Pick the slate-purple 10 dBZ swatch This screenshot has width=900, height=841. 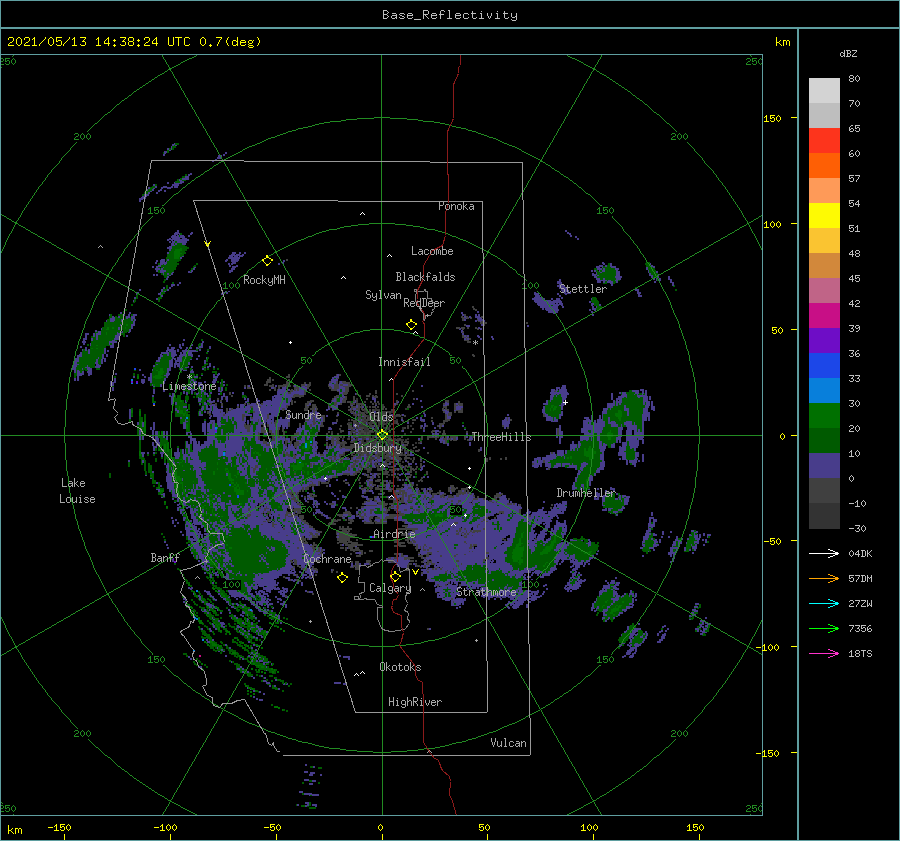pos(824,466)
